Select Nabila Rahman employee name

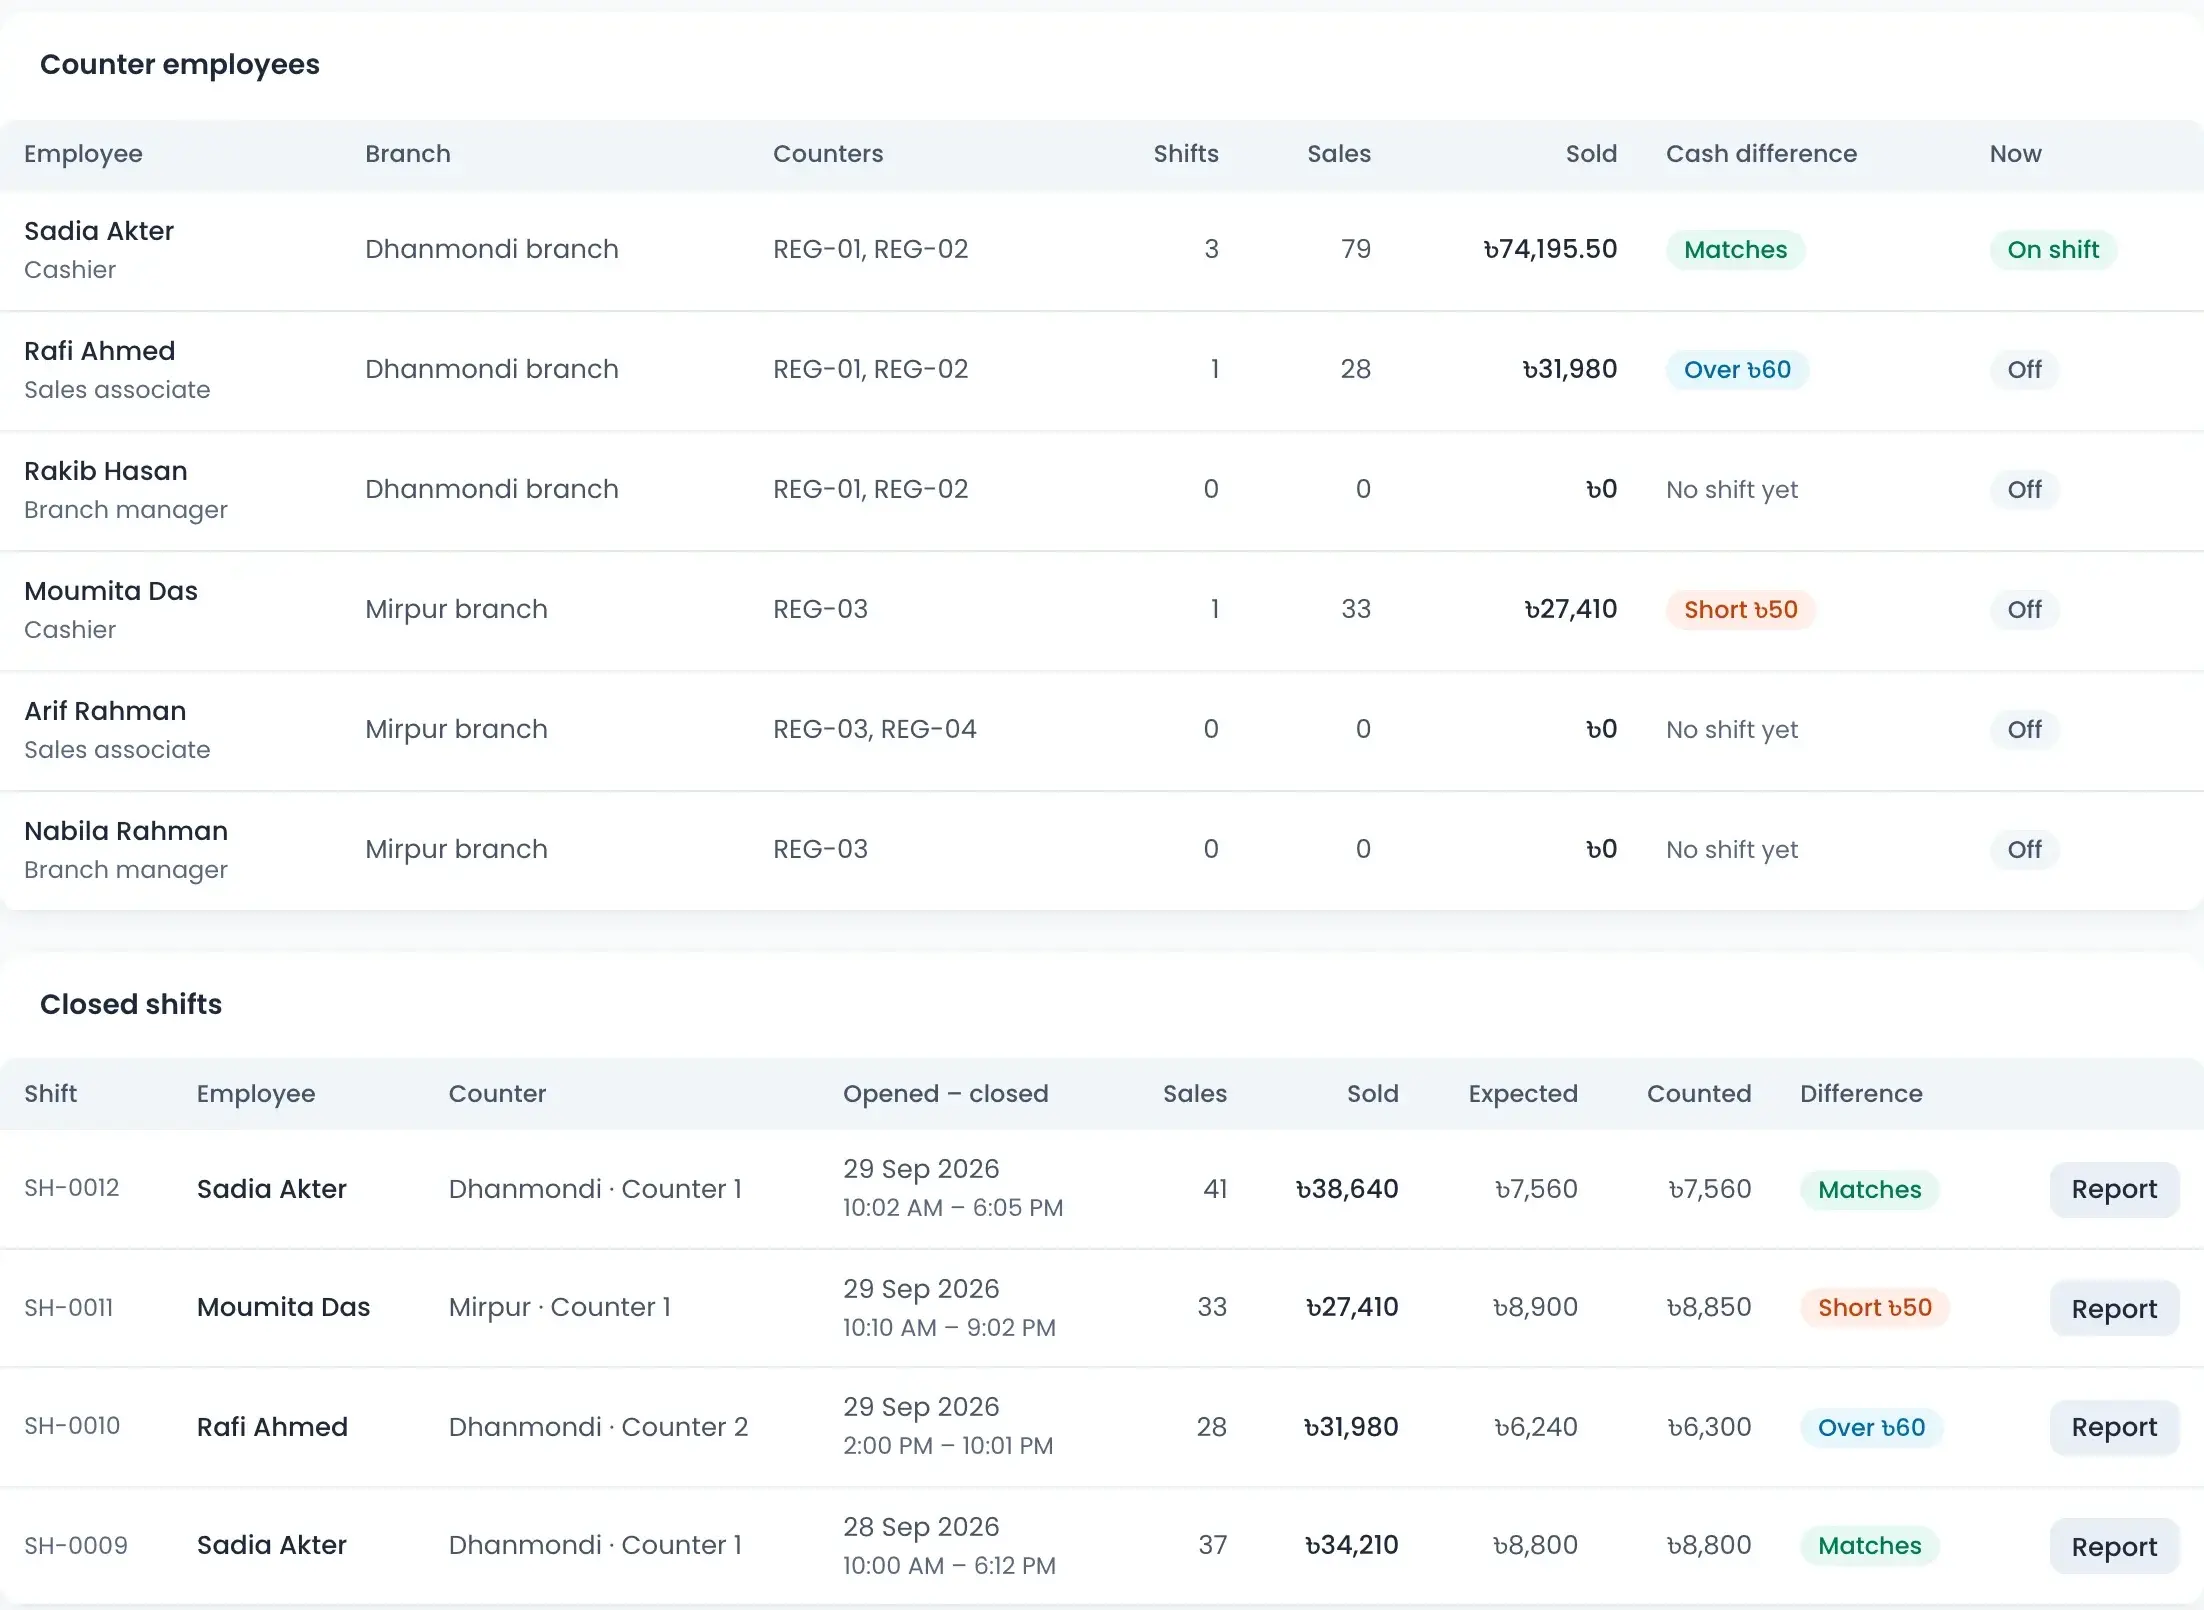tap(126, 831)
